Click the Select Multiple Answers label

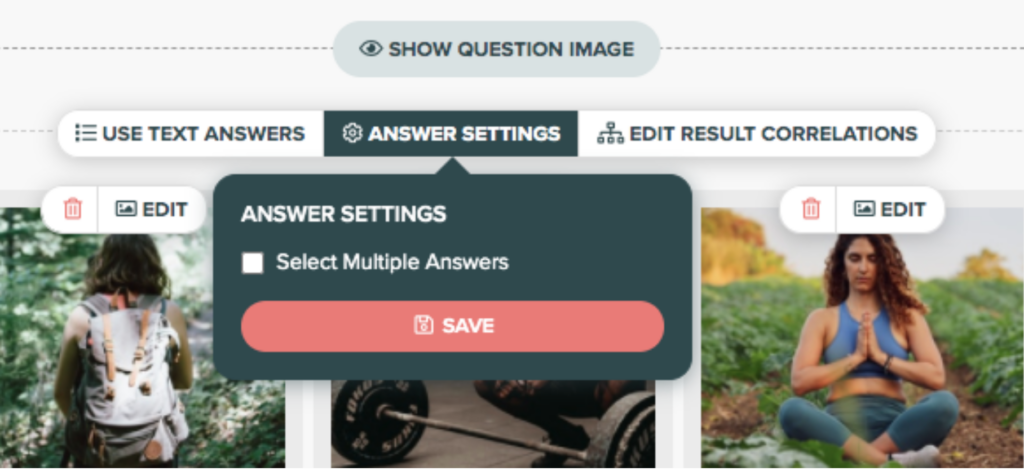coord(392,263)
